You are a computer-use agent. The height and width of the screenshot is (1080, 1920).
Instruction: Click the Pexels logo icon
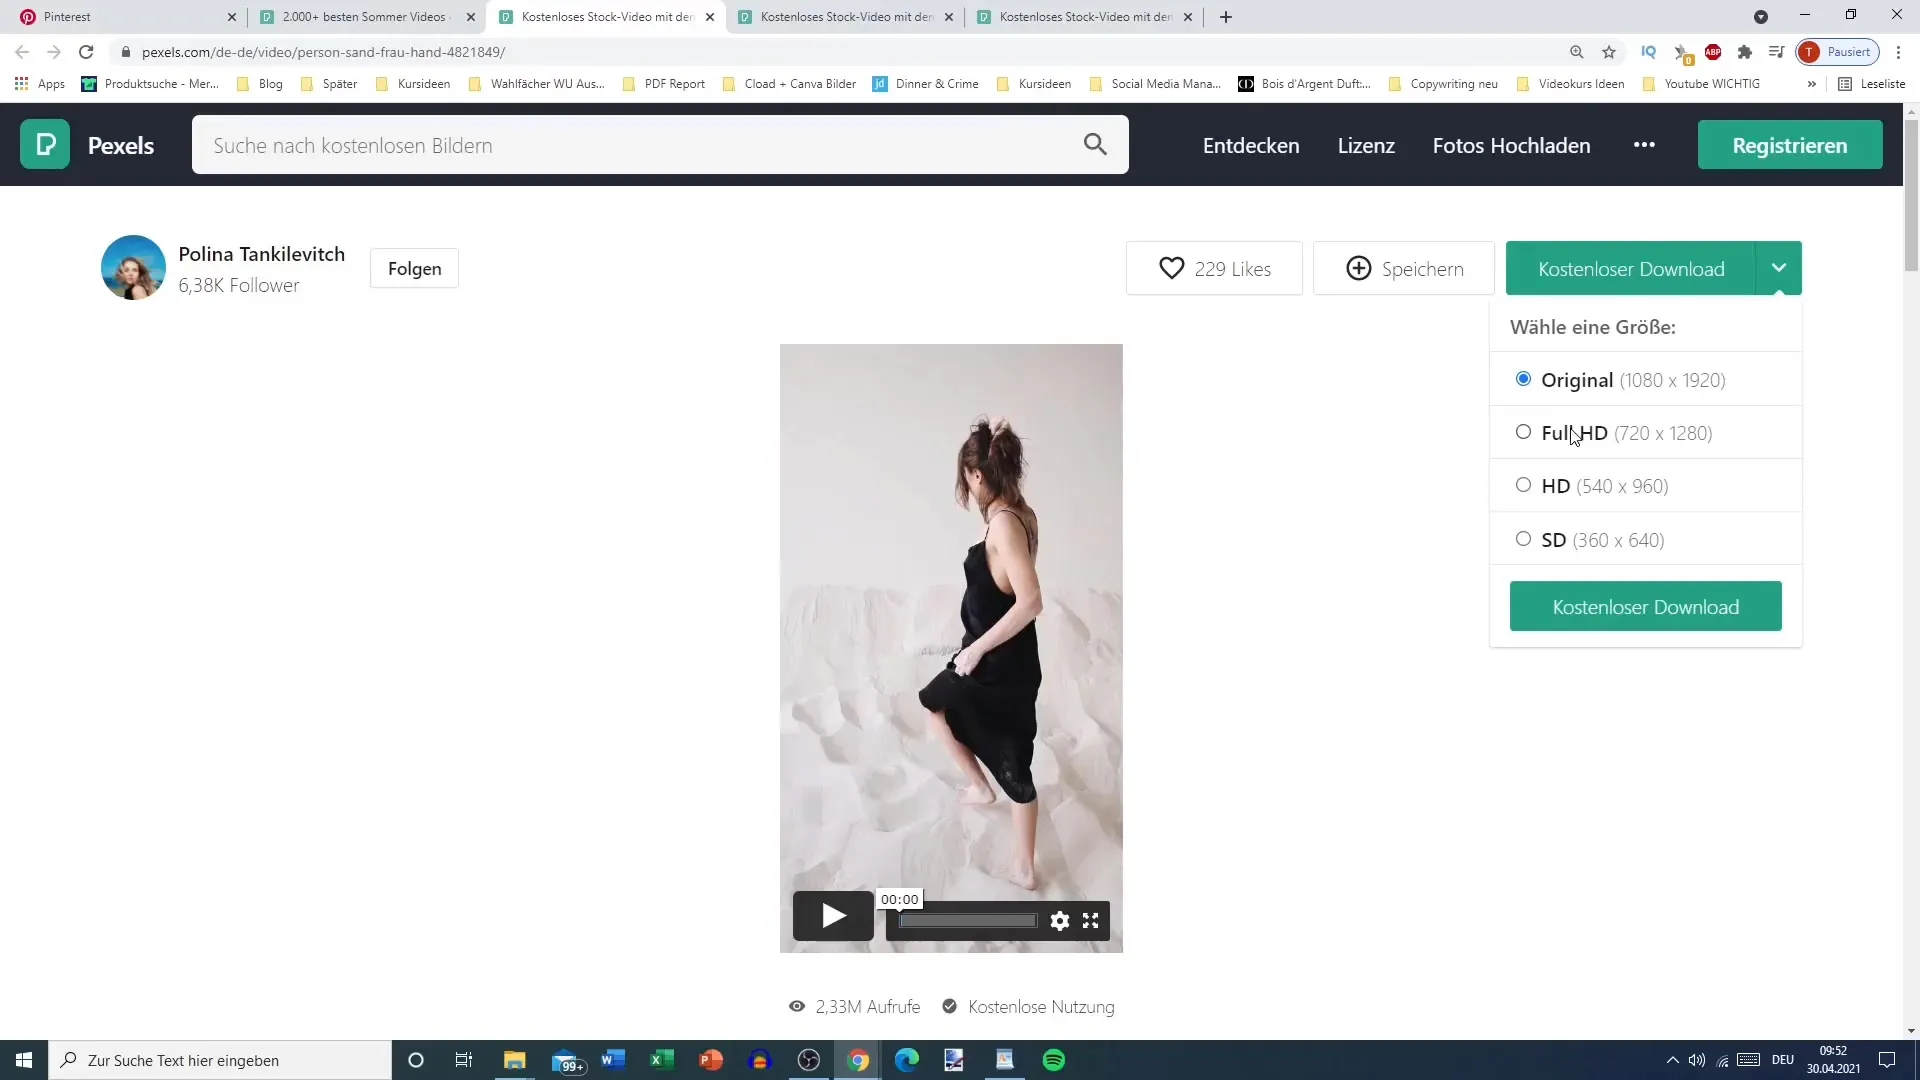(x=45, y=145)
